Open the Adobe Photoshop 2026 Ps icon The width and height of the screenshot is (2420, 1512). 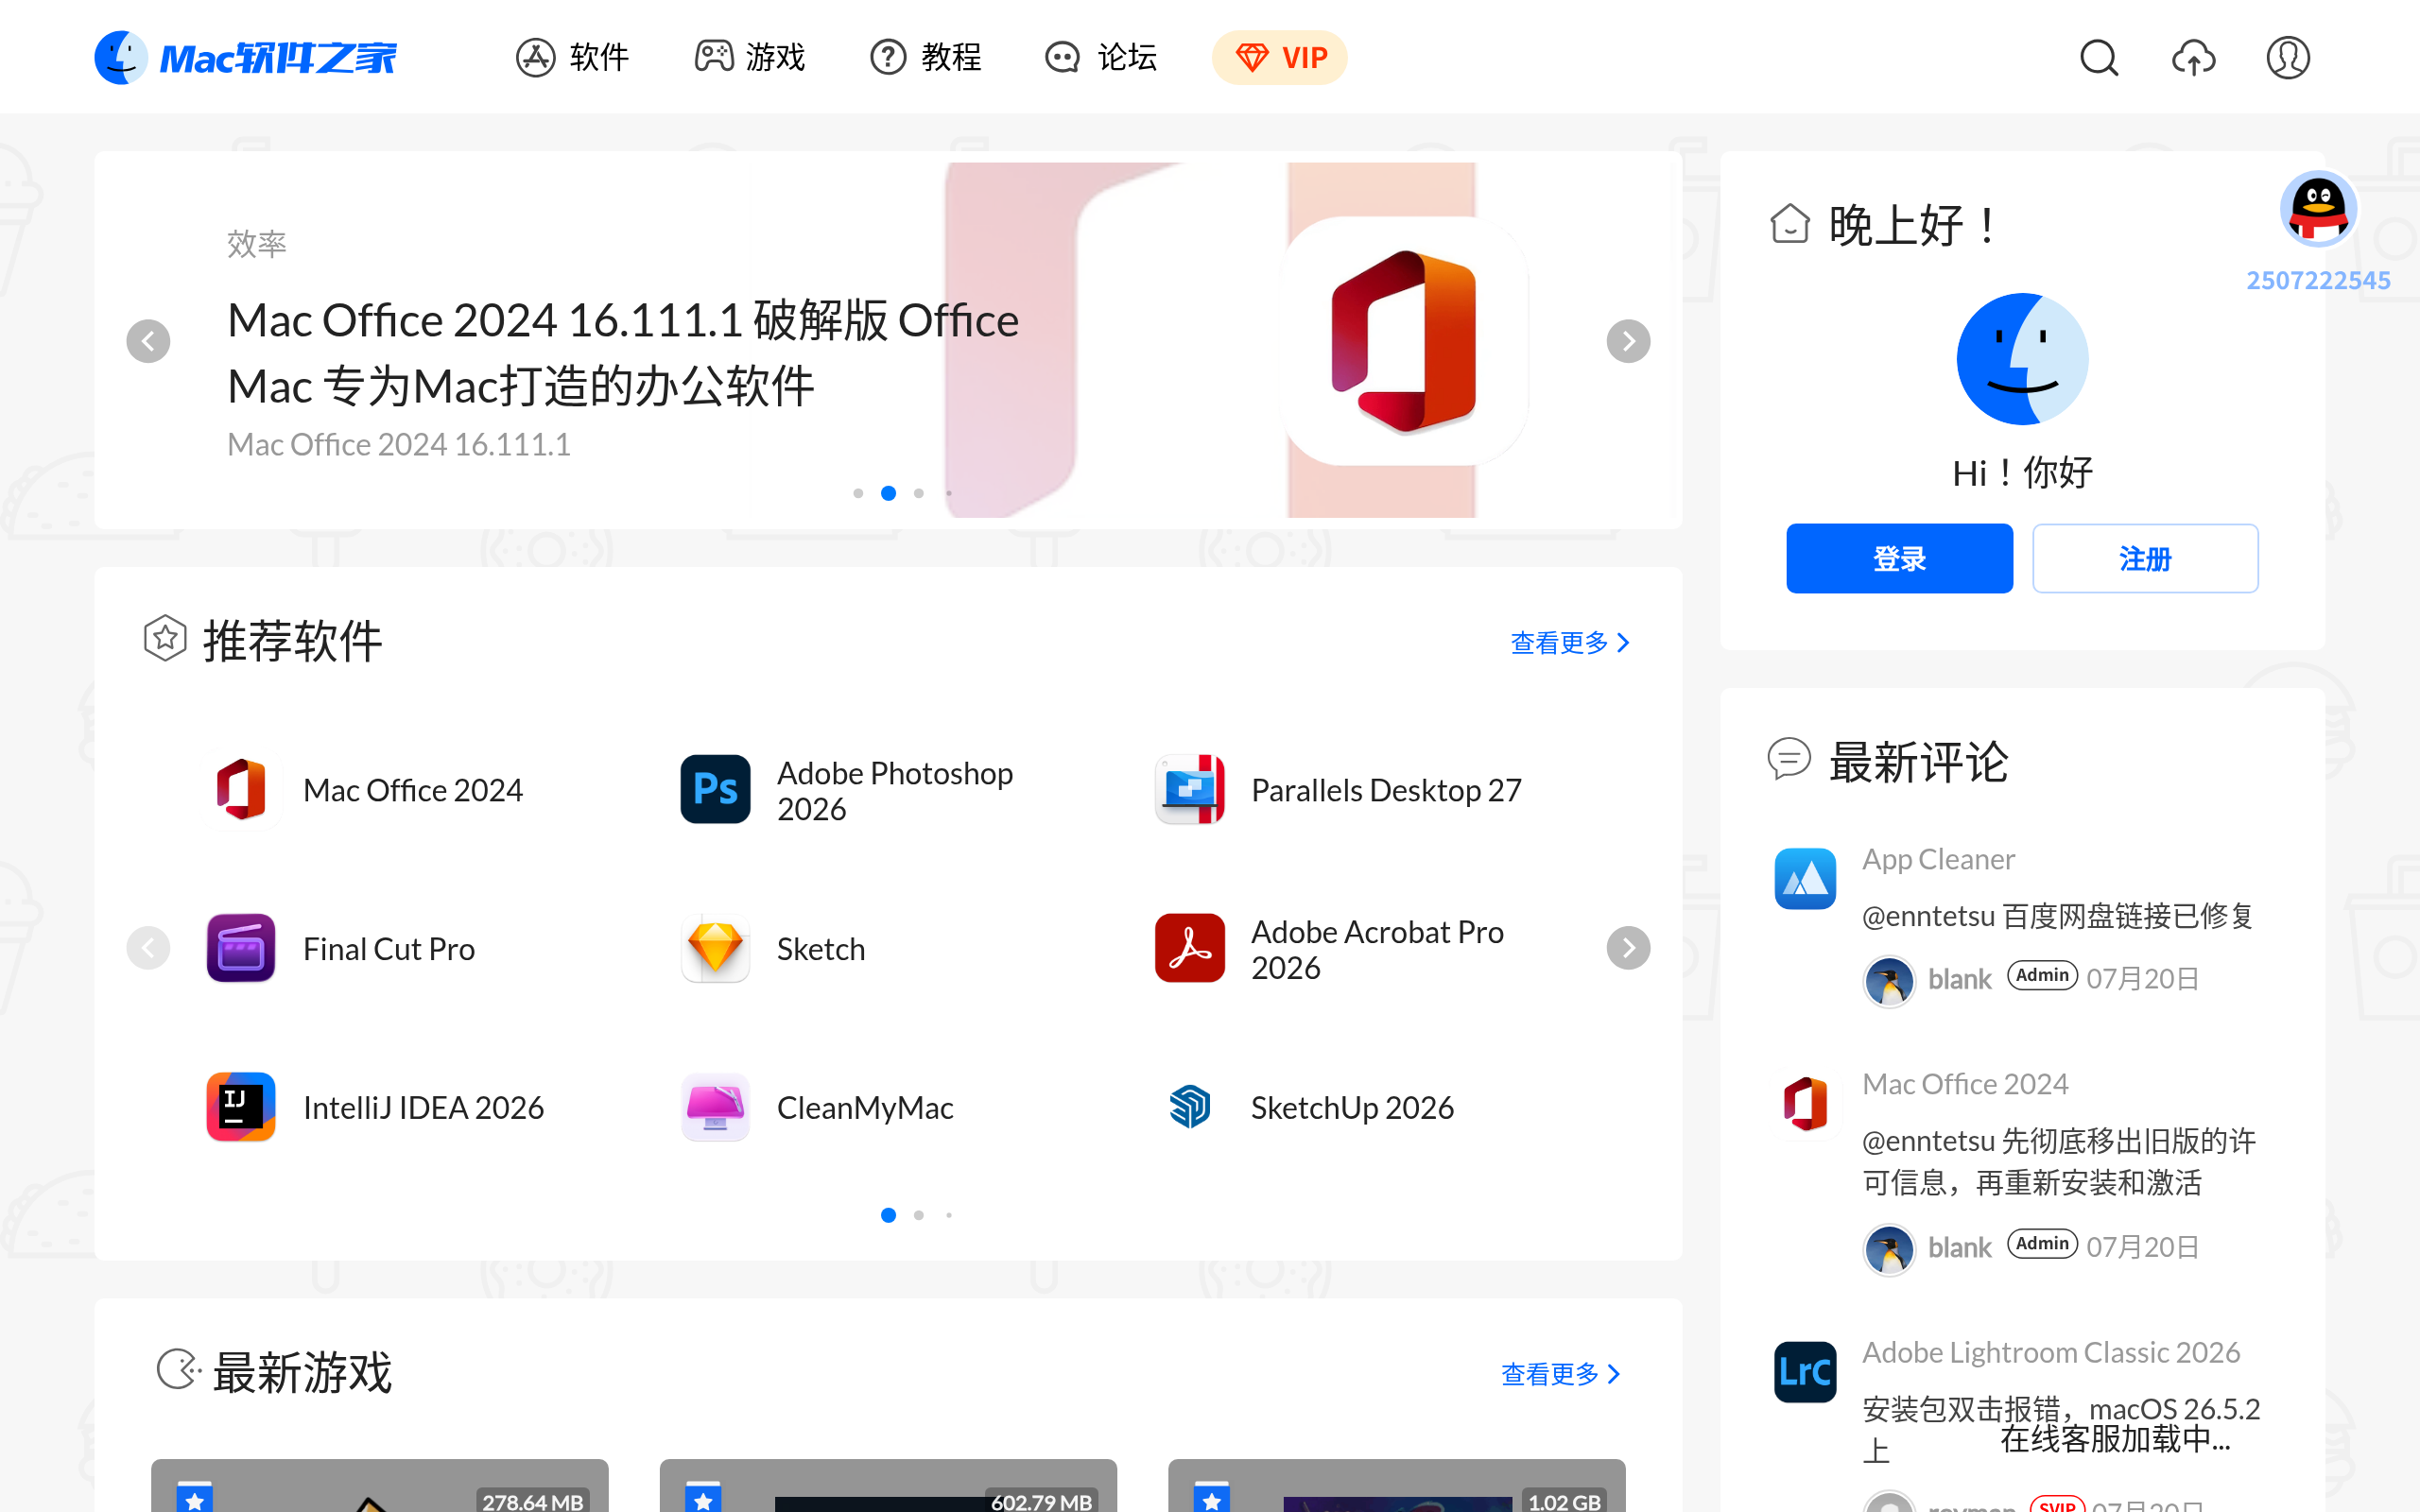coord(715,789)
